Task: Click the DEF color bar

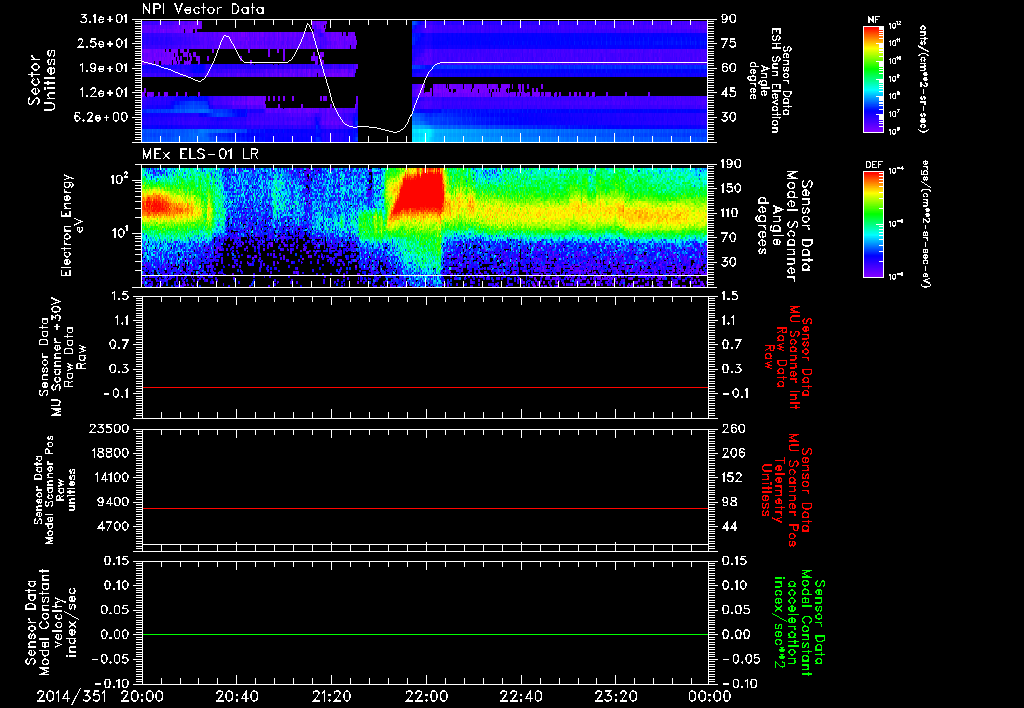Action: click(873, 224)
